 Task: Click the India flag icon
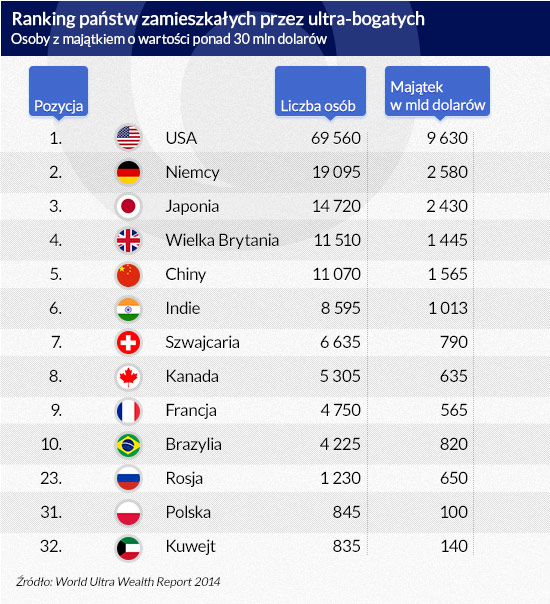(x=128, y=309)
